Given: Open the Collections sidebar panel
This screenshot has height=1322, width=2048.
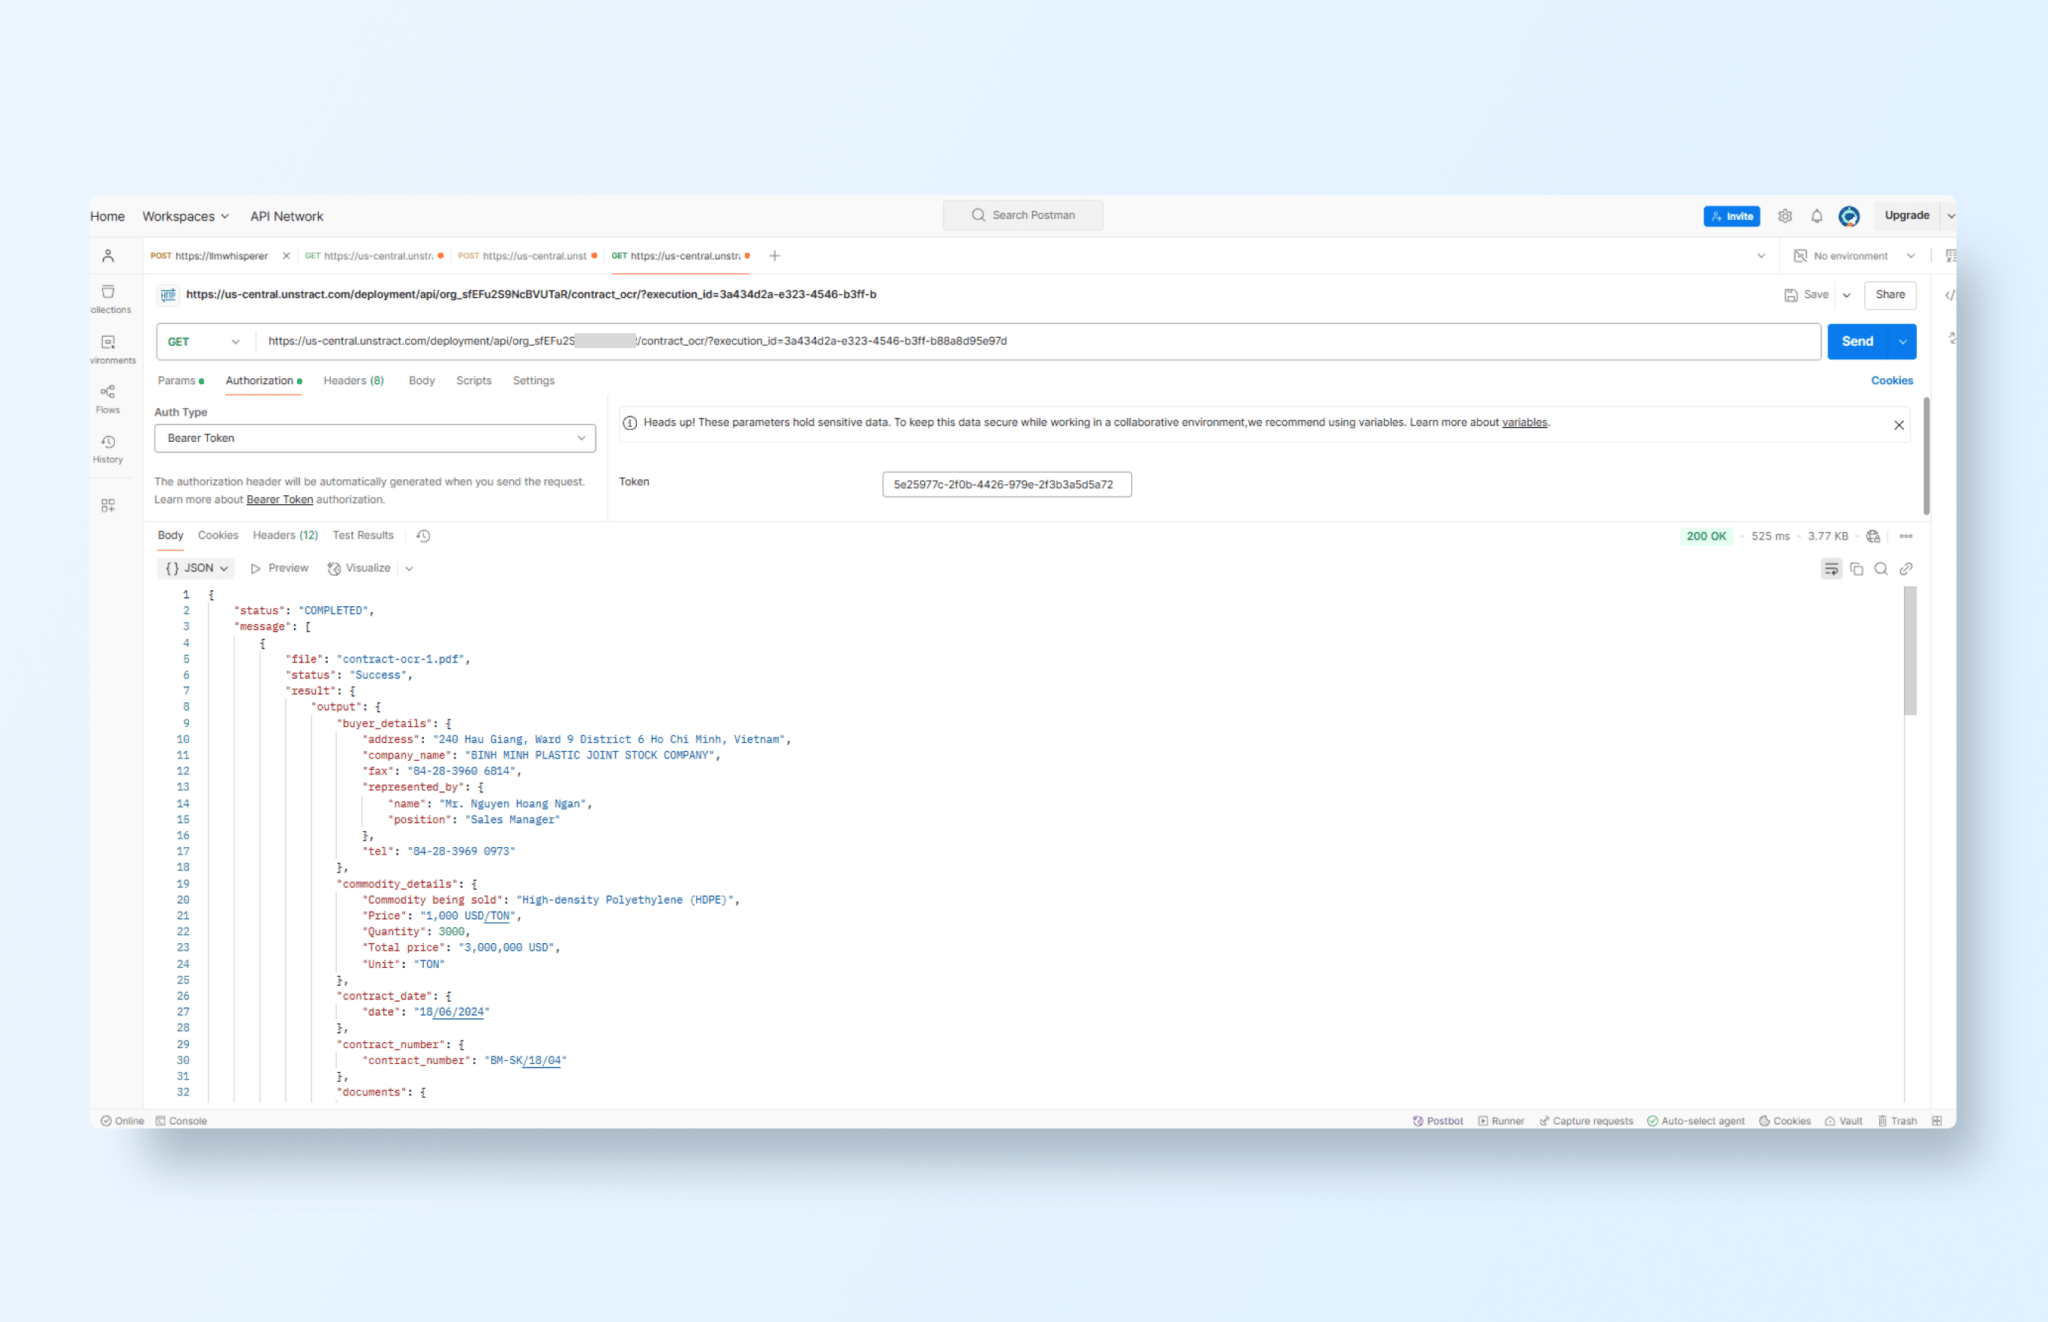Looking at the screenshot, I should [x=109, y=293].
